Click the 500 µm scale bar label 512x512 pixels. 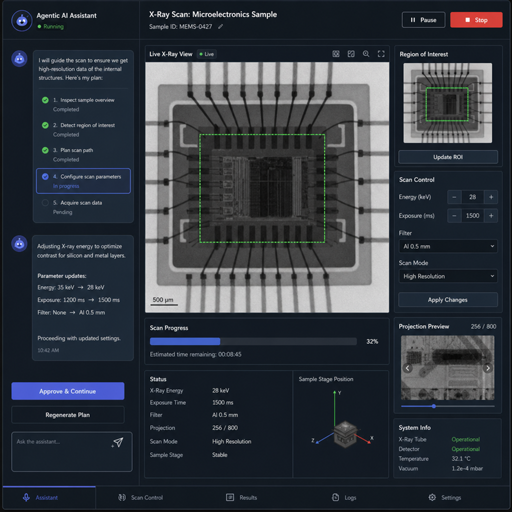coord(163,300)
